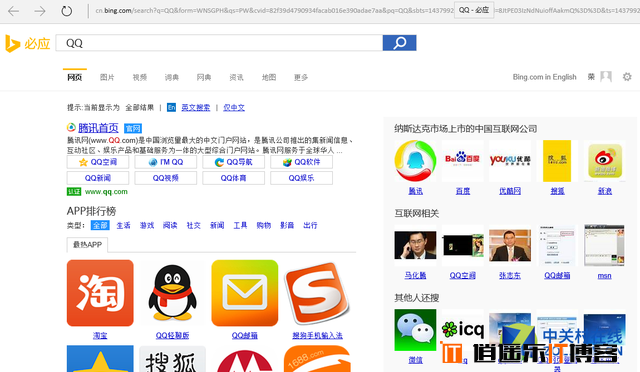This screenshot has width=640, height=372.
Task: Open the Sogou input S app icon
Action: coord(317,293)
